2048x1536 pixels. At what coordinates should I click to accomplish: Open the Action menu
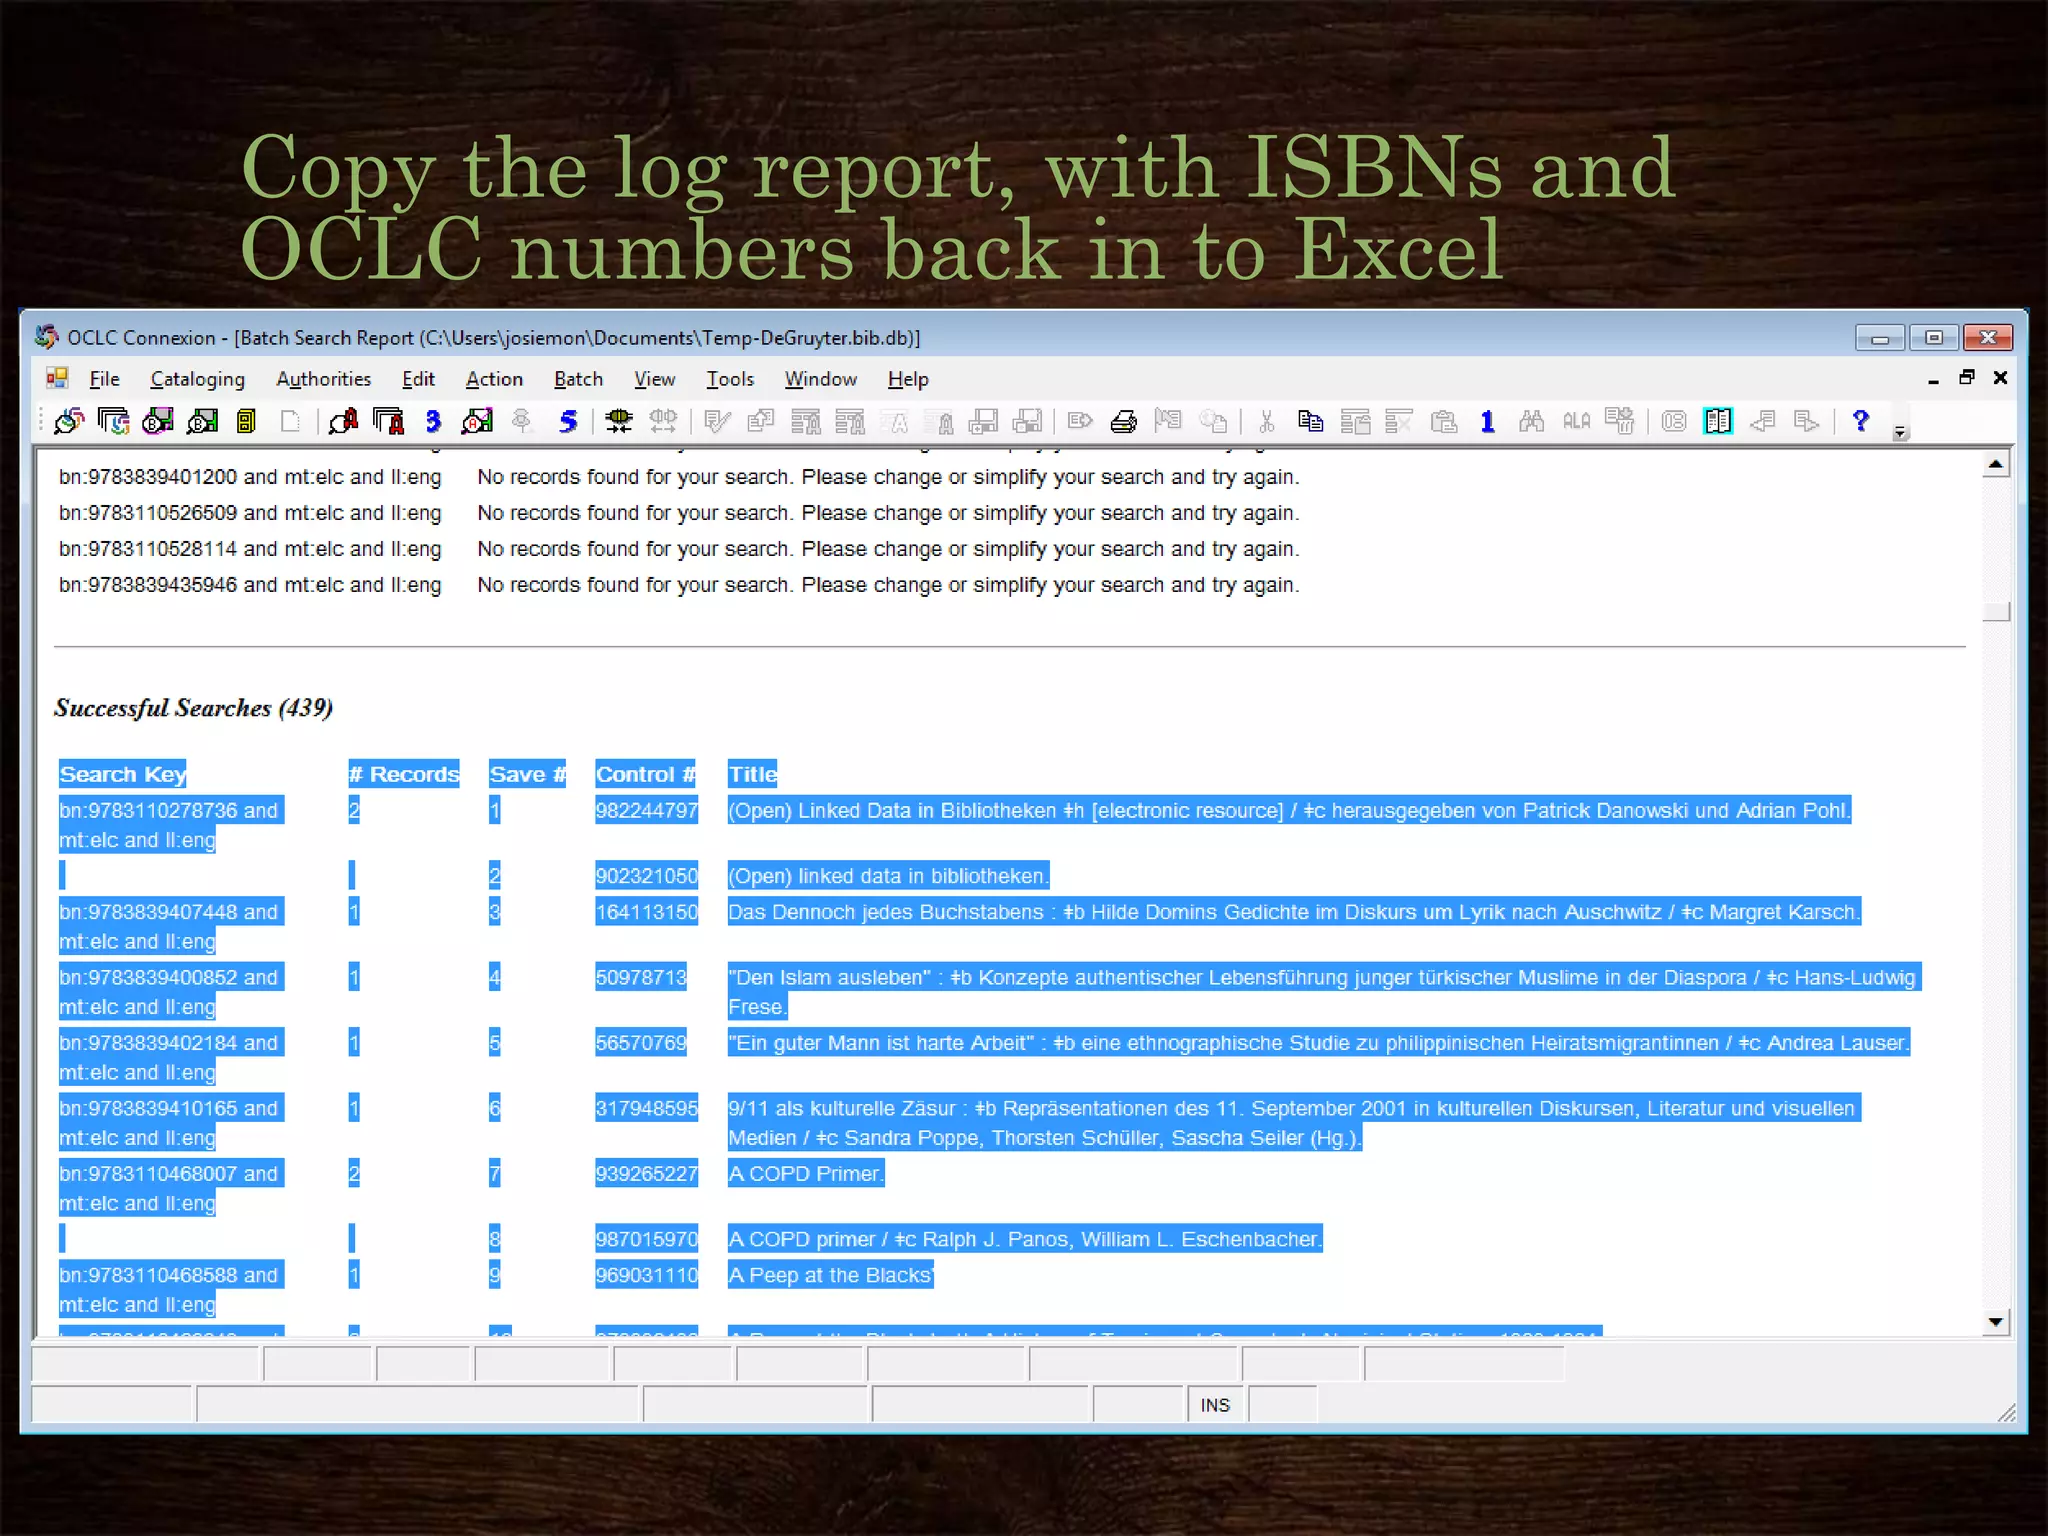(x=494, y=379)
